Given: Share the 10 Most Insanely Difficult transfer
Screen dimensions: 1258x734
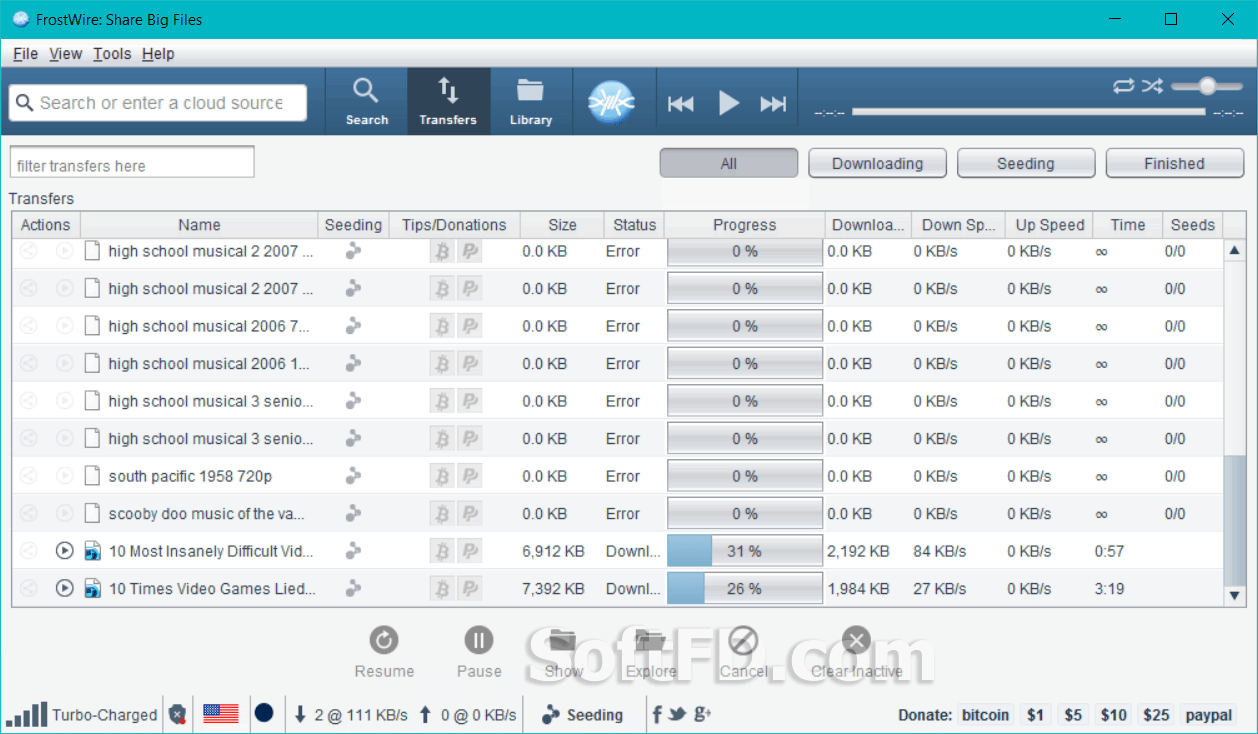Looking at the screenshot, I should [x=29, y=551].
